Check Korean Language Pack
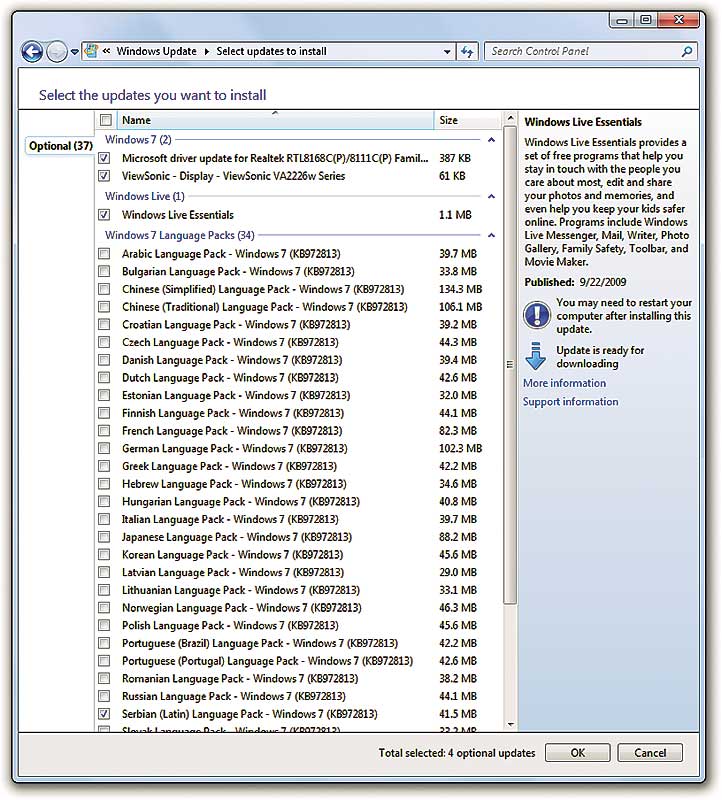This screenshot has height=800, width=722. (x=104, y=555)
